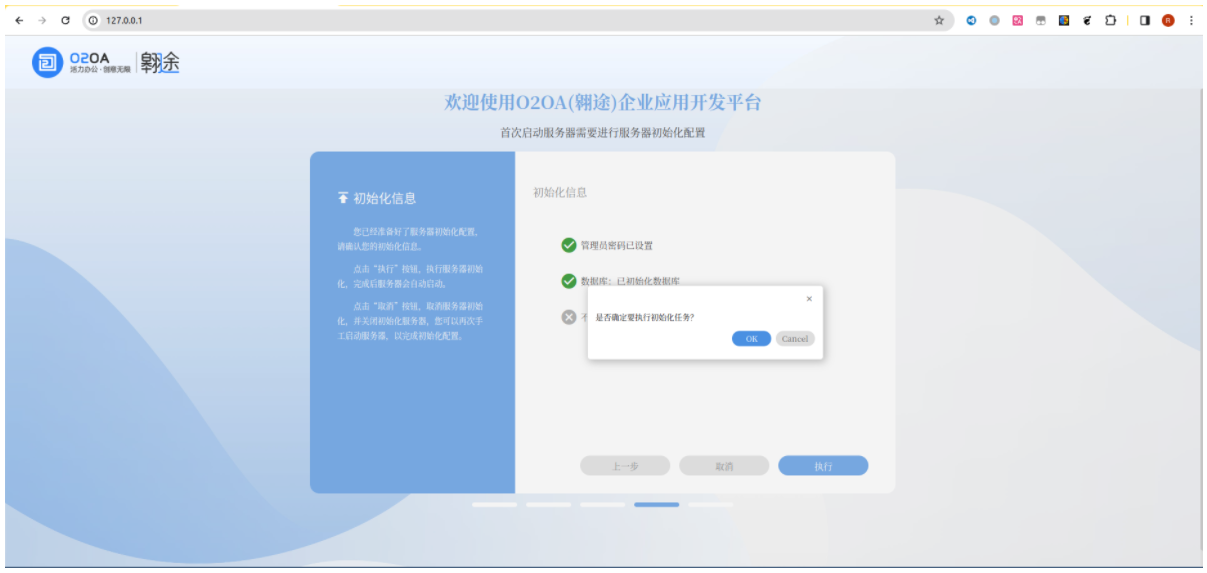This screenshot has width=1207, height=573.
Task: Click the gray X status icon
Action: [x=569, y=317]
